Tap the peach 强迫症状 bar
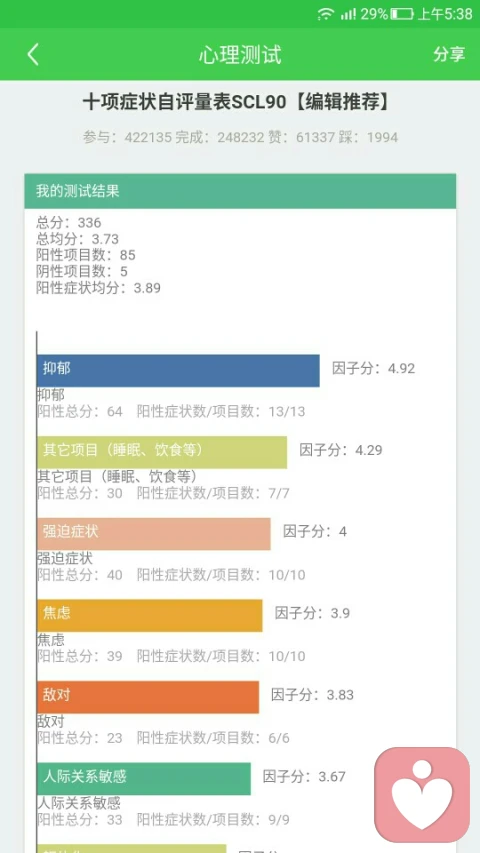 coord(153,533)
